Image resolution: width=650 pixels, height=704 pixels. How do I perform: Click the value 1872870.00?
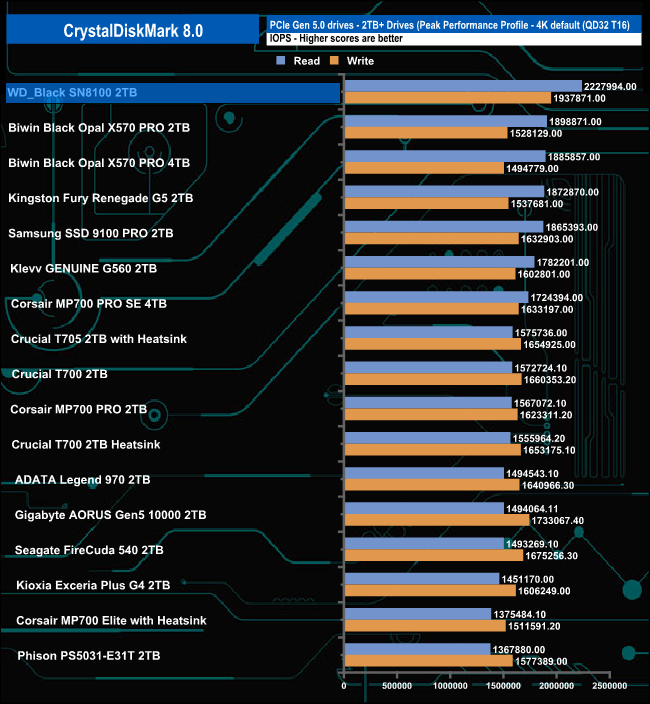pyautogui.click(x=572, y=192)
